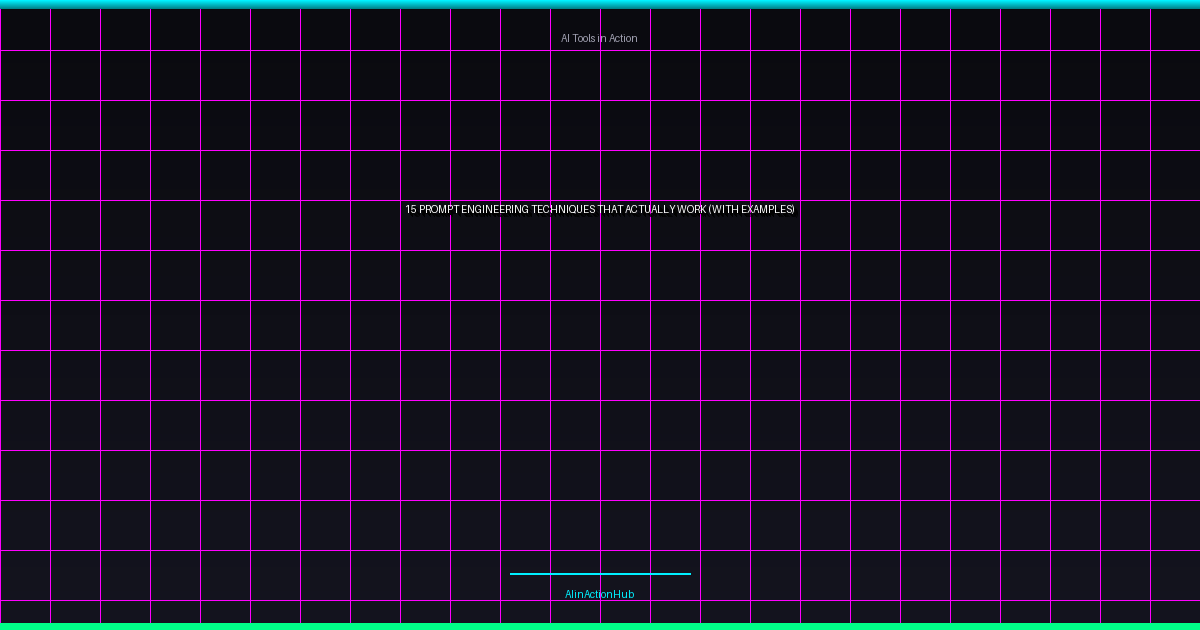Click the cyan divider line above AIinActionHub
Viewport: 1200px width, 630px height.
(600, 574)
